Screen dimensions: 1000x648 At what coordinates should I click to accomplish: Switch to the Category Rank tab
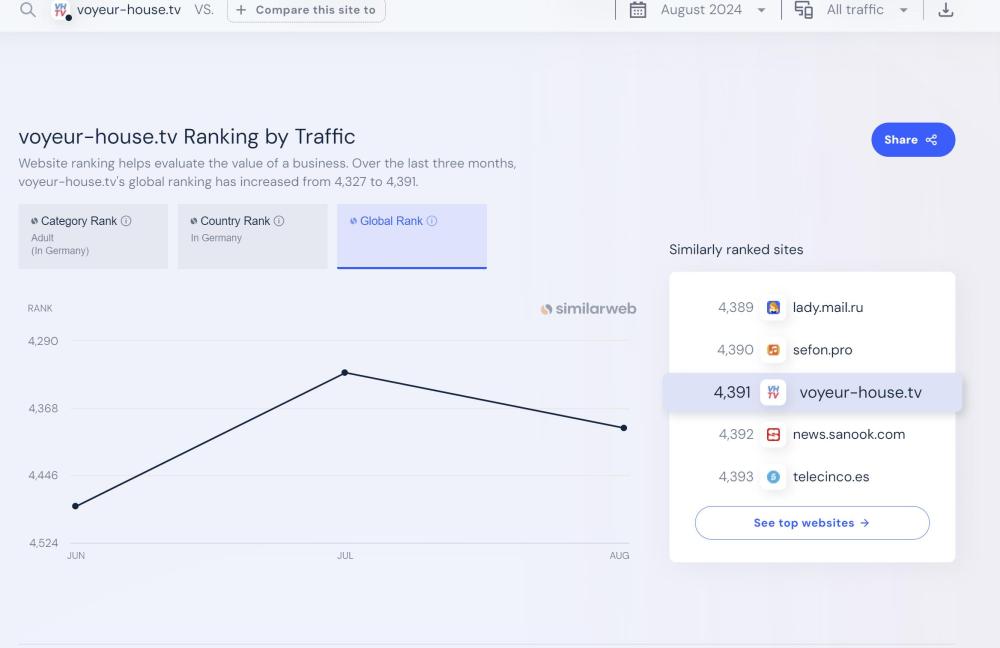(x=93, y=236)
